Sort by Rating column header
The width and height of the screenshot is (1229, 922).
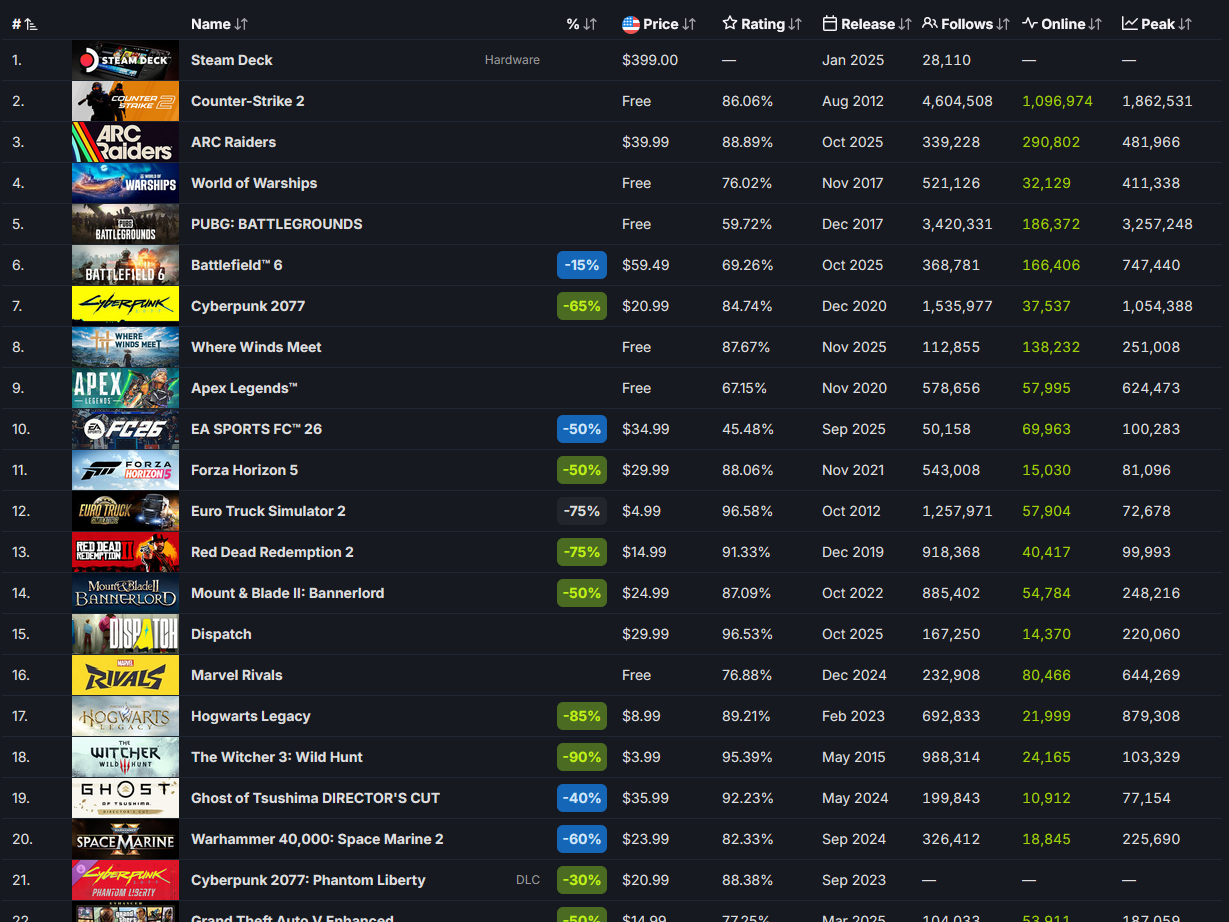coord(762,24)
